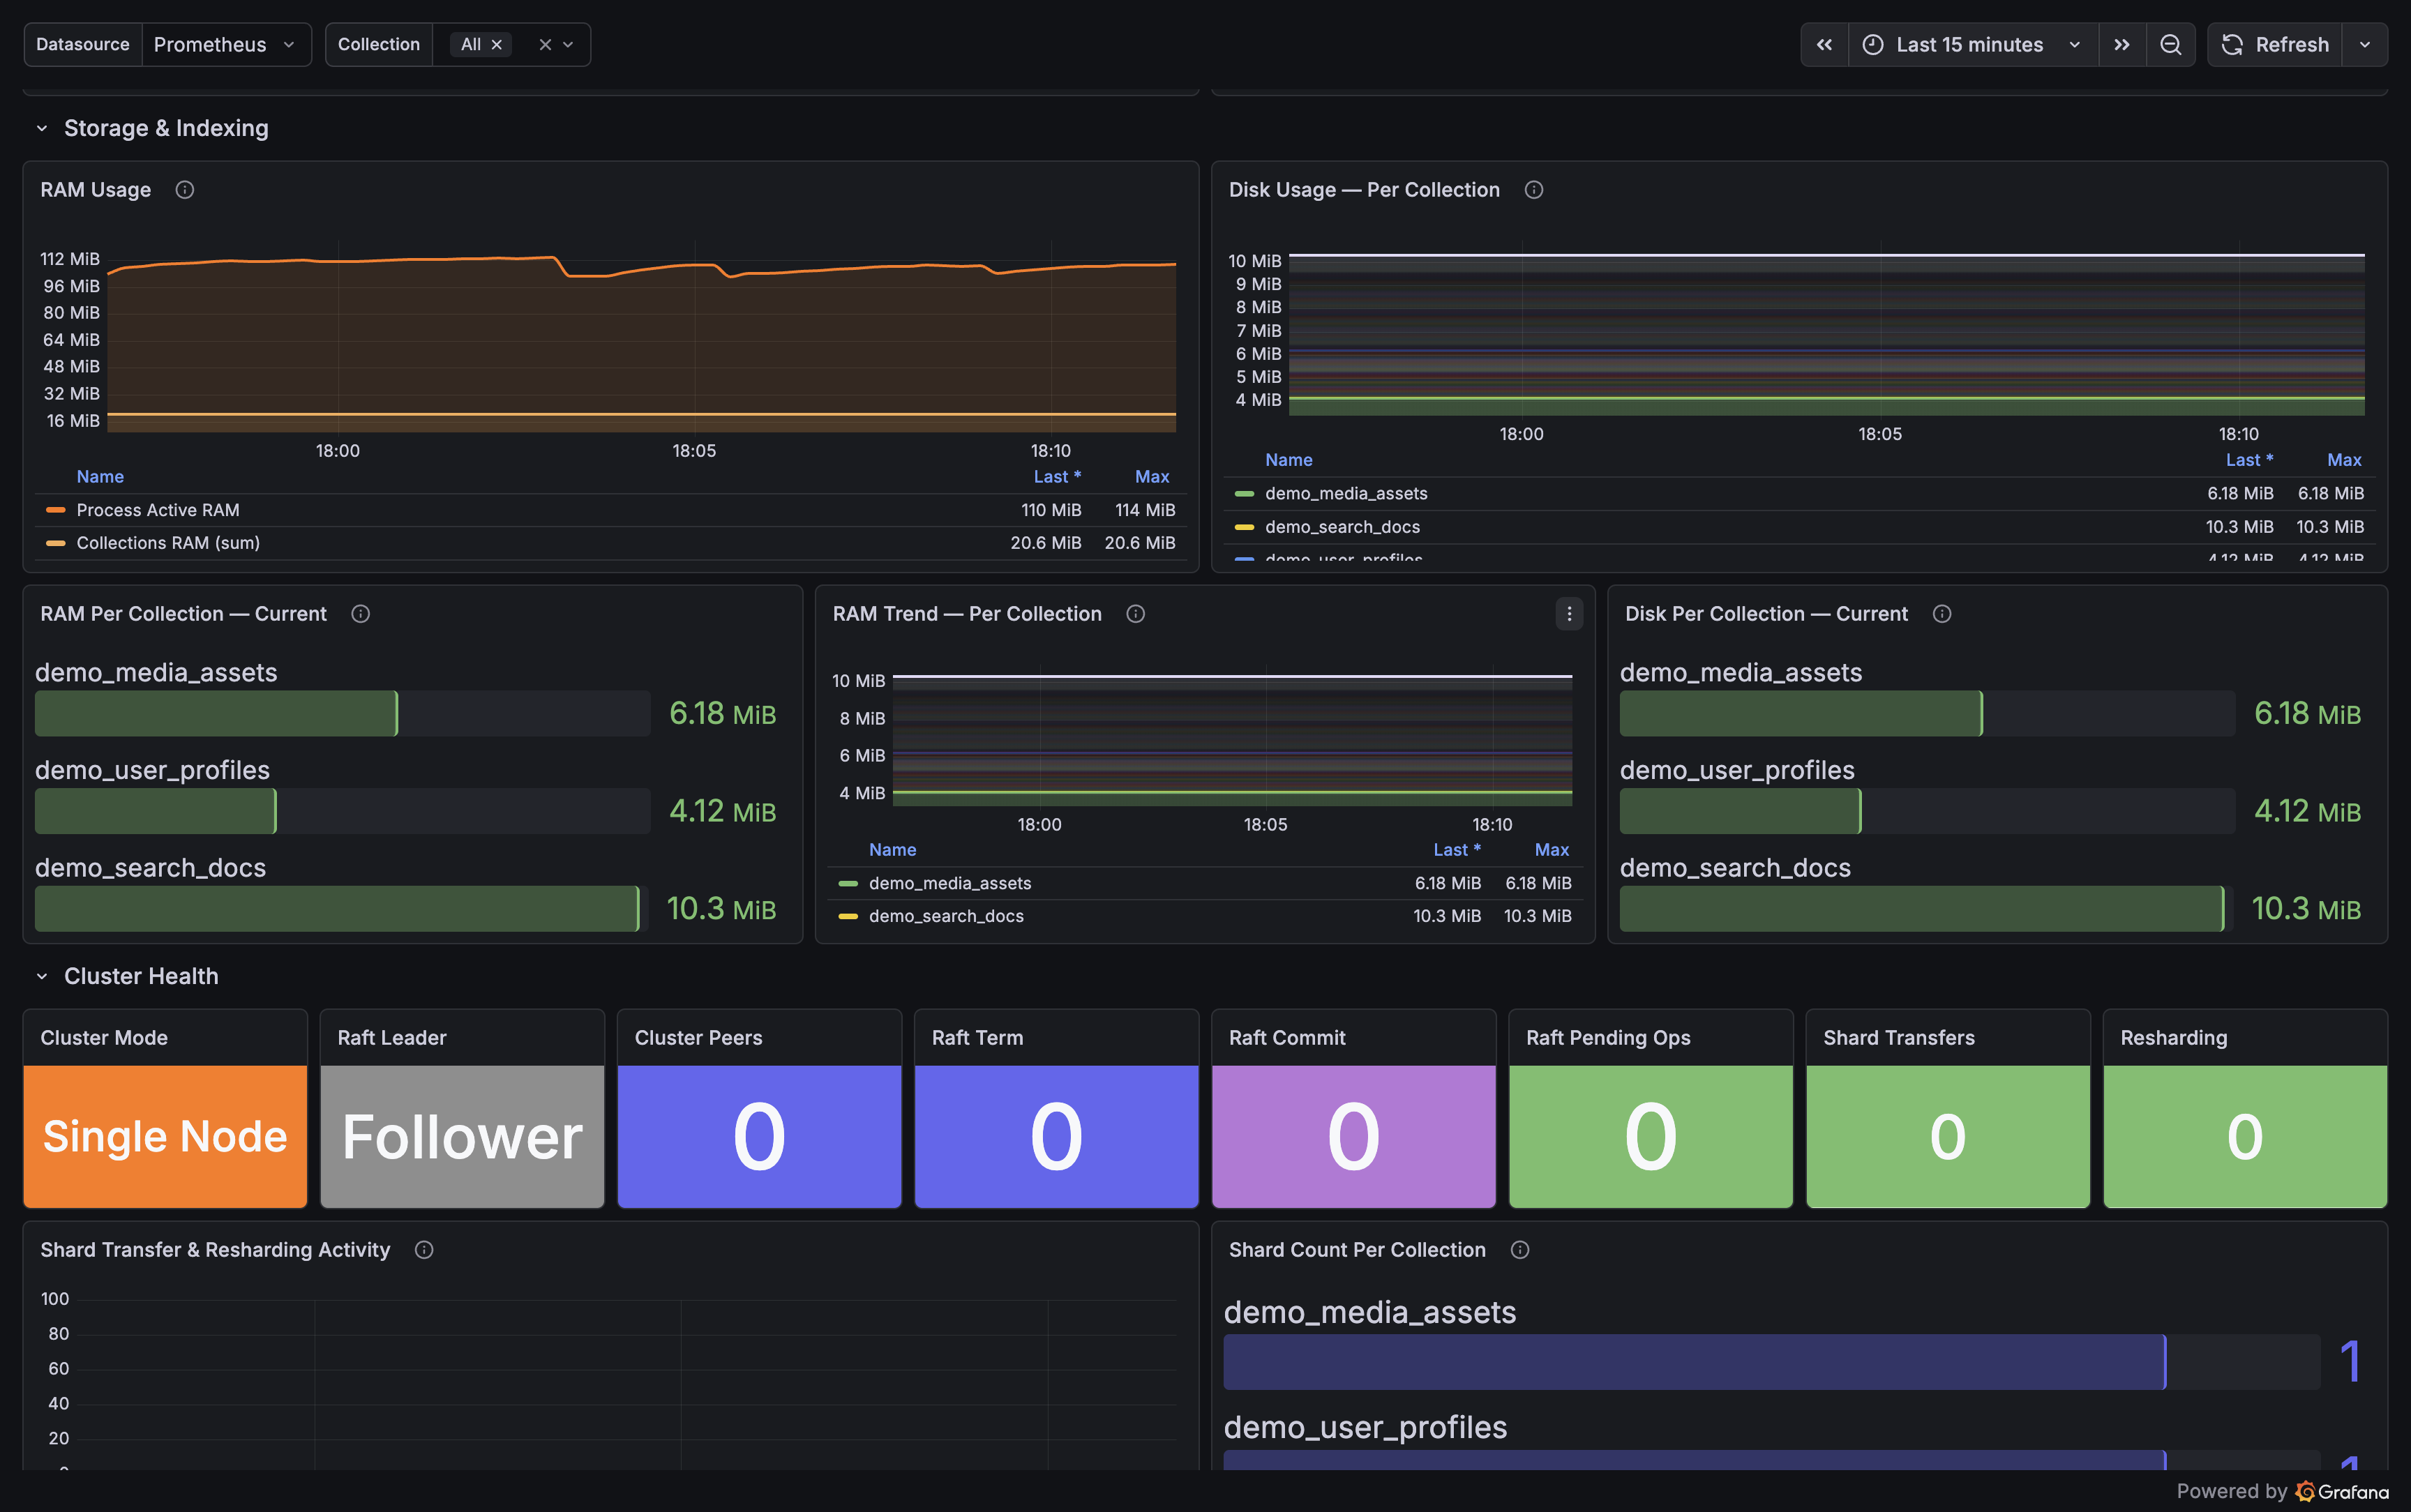Image resolution: width=2411 pixels, height=1512 pixels.
Task: Open the RAM Trend panel three-dot menu
Action: pyautogui.click(x=1568, y=614)
